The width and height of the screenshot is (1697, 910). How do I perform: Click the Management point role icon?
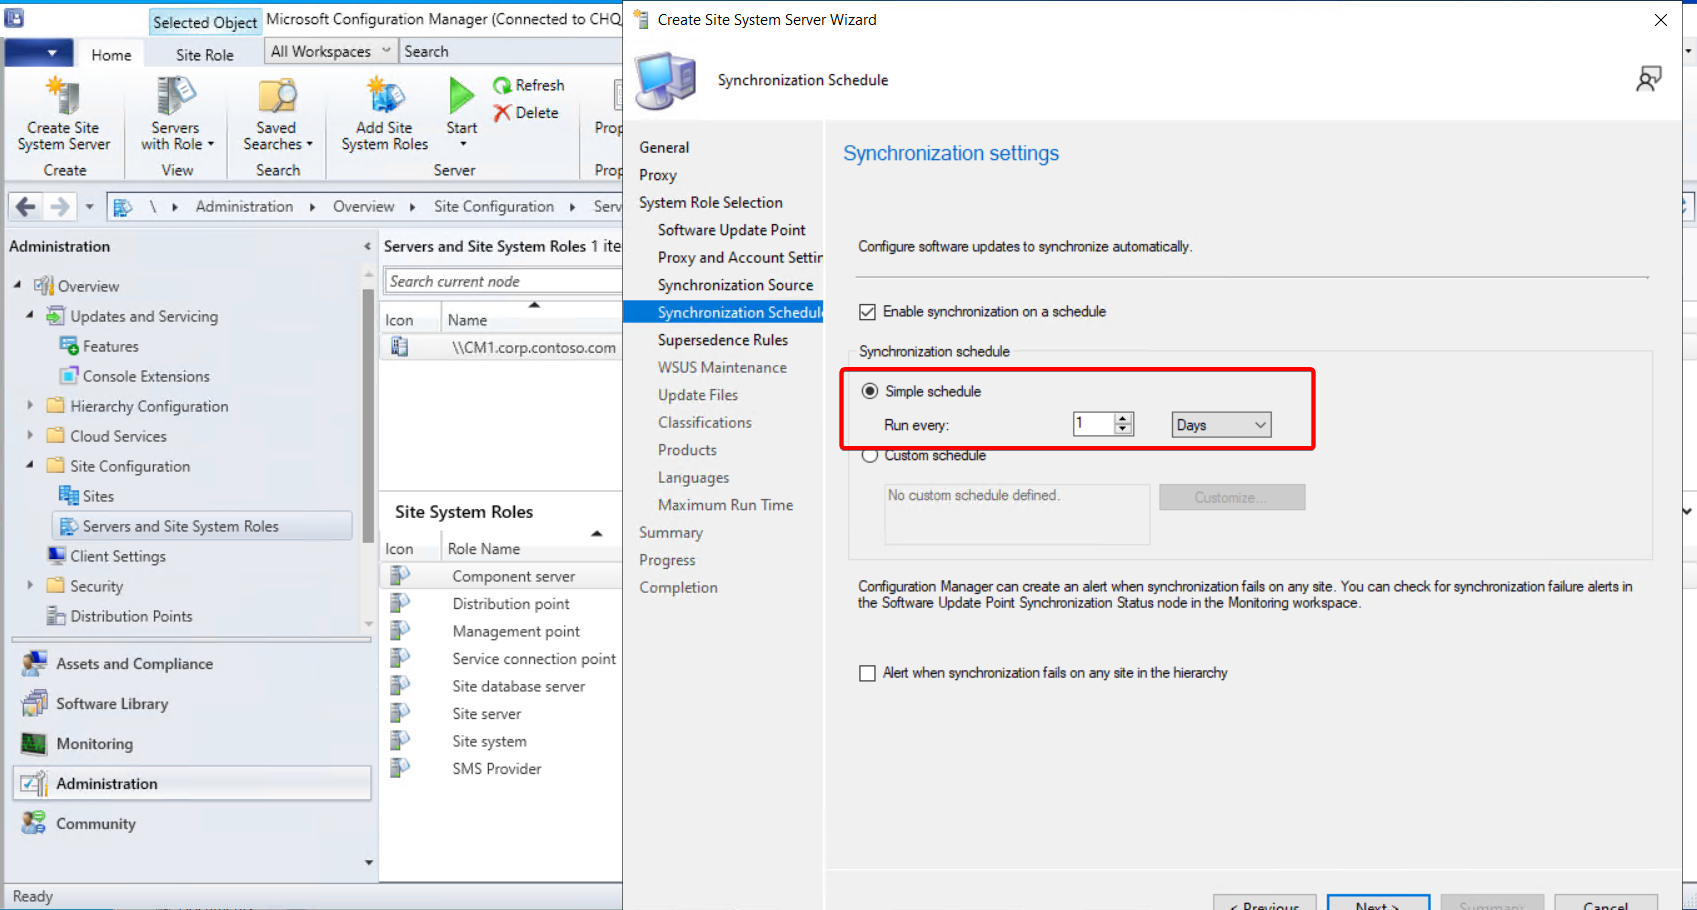(x=400, y=631)
